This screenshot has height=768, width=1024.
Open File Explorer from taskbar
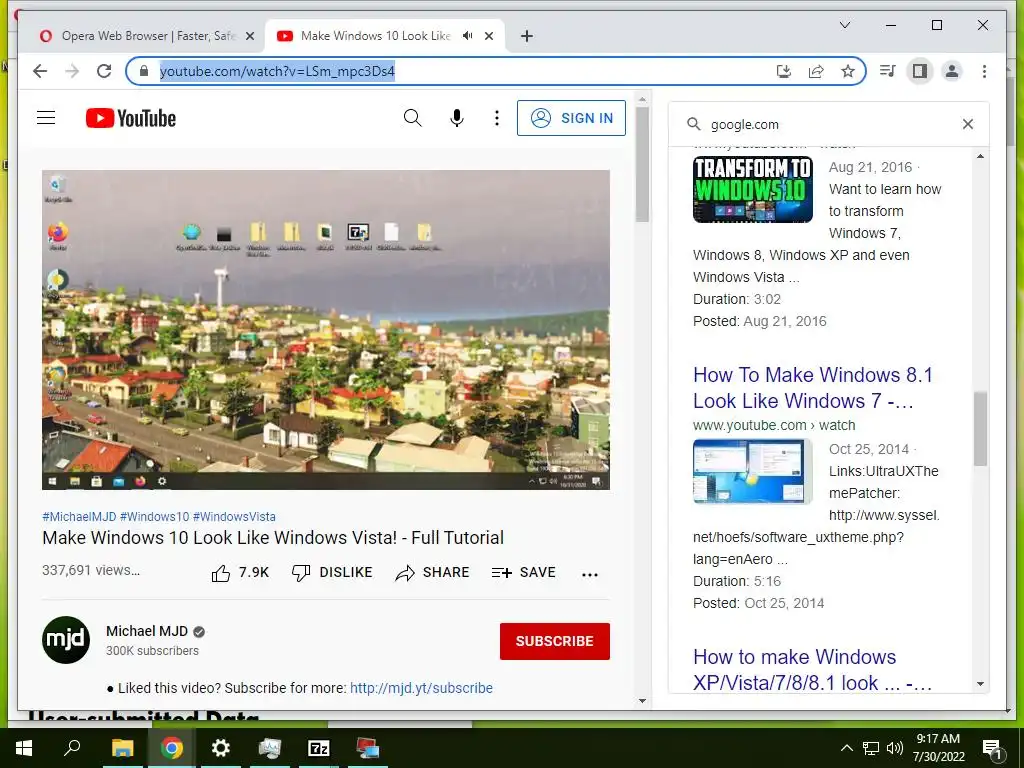pos(122,748)
